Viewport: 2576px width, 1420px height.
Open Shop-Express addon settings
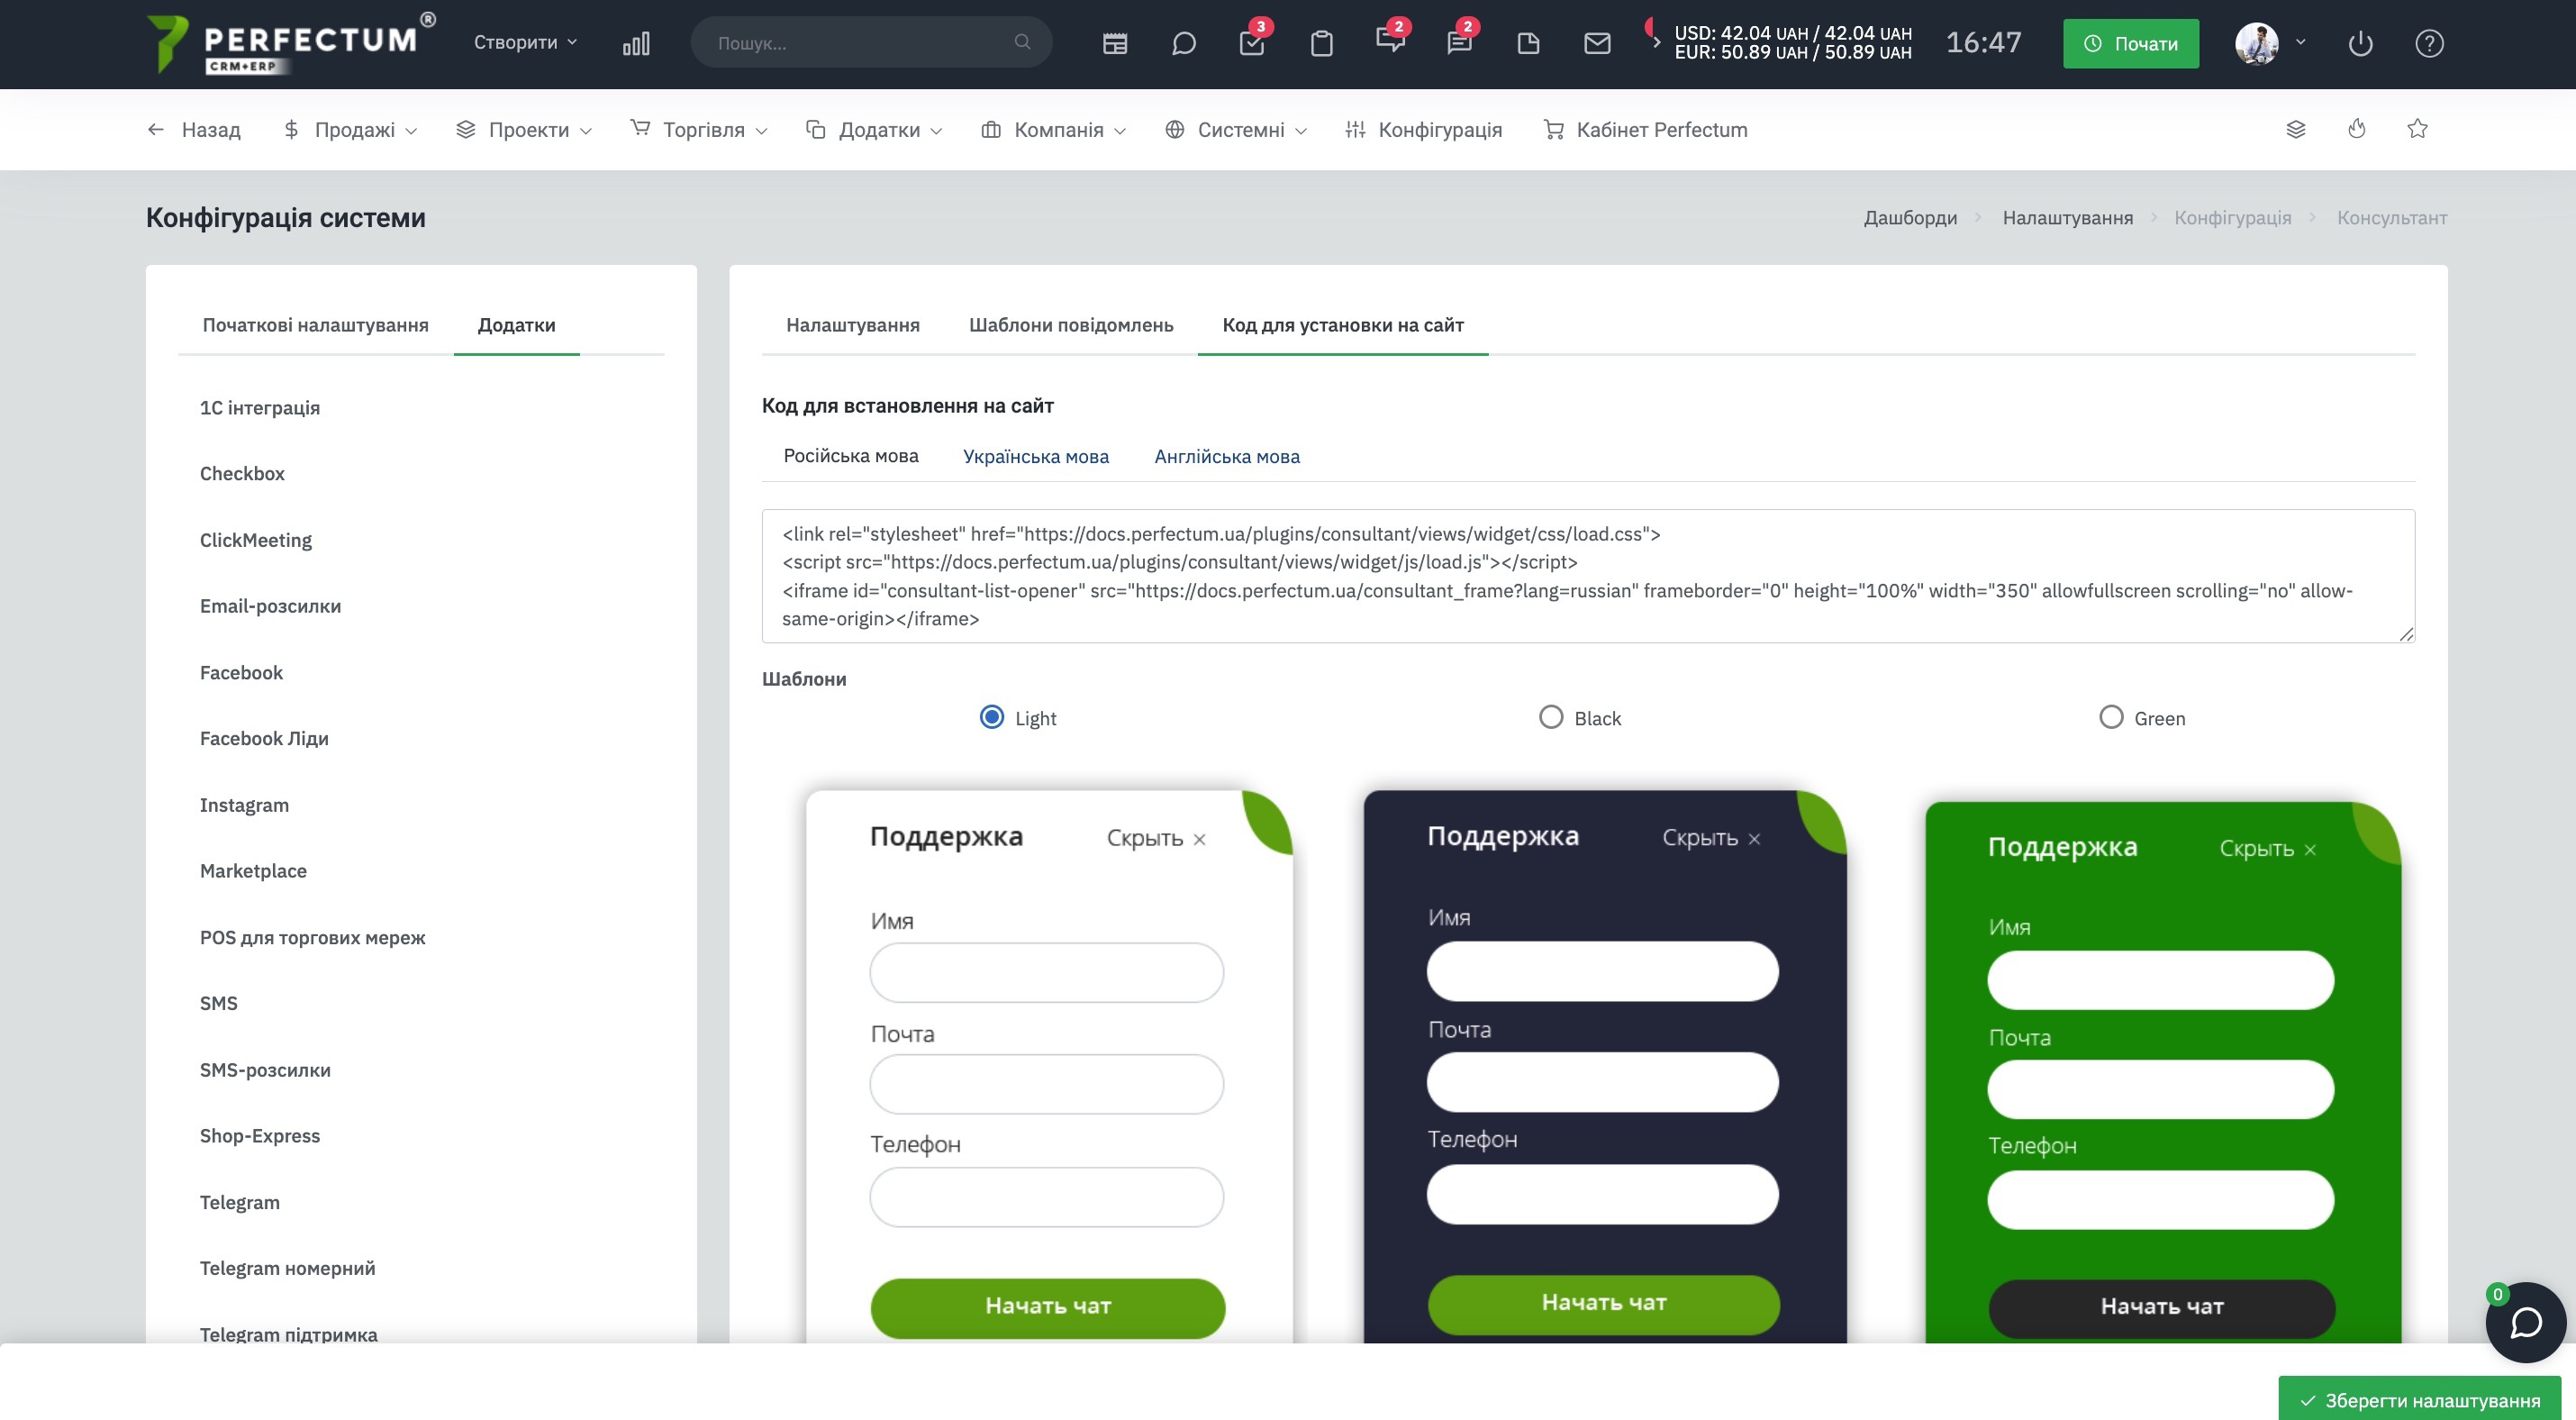(260, 1135)
